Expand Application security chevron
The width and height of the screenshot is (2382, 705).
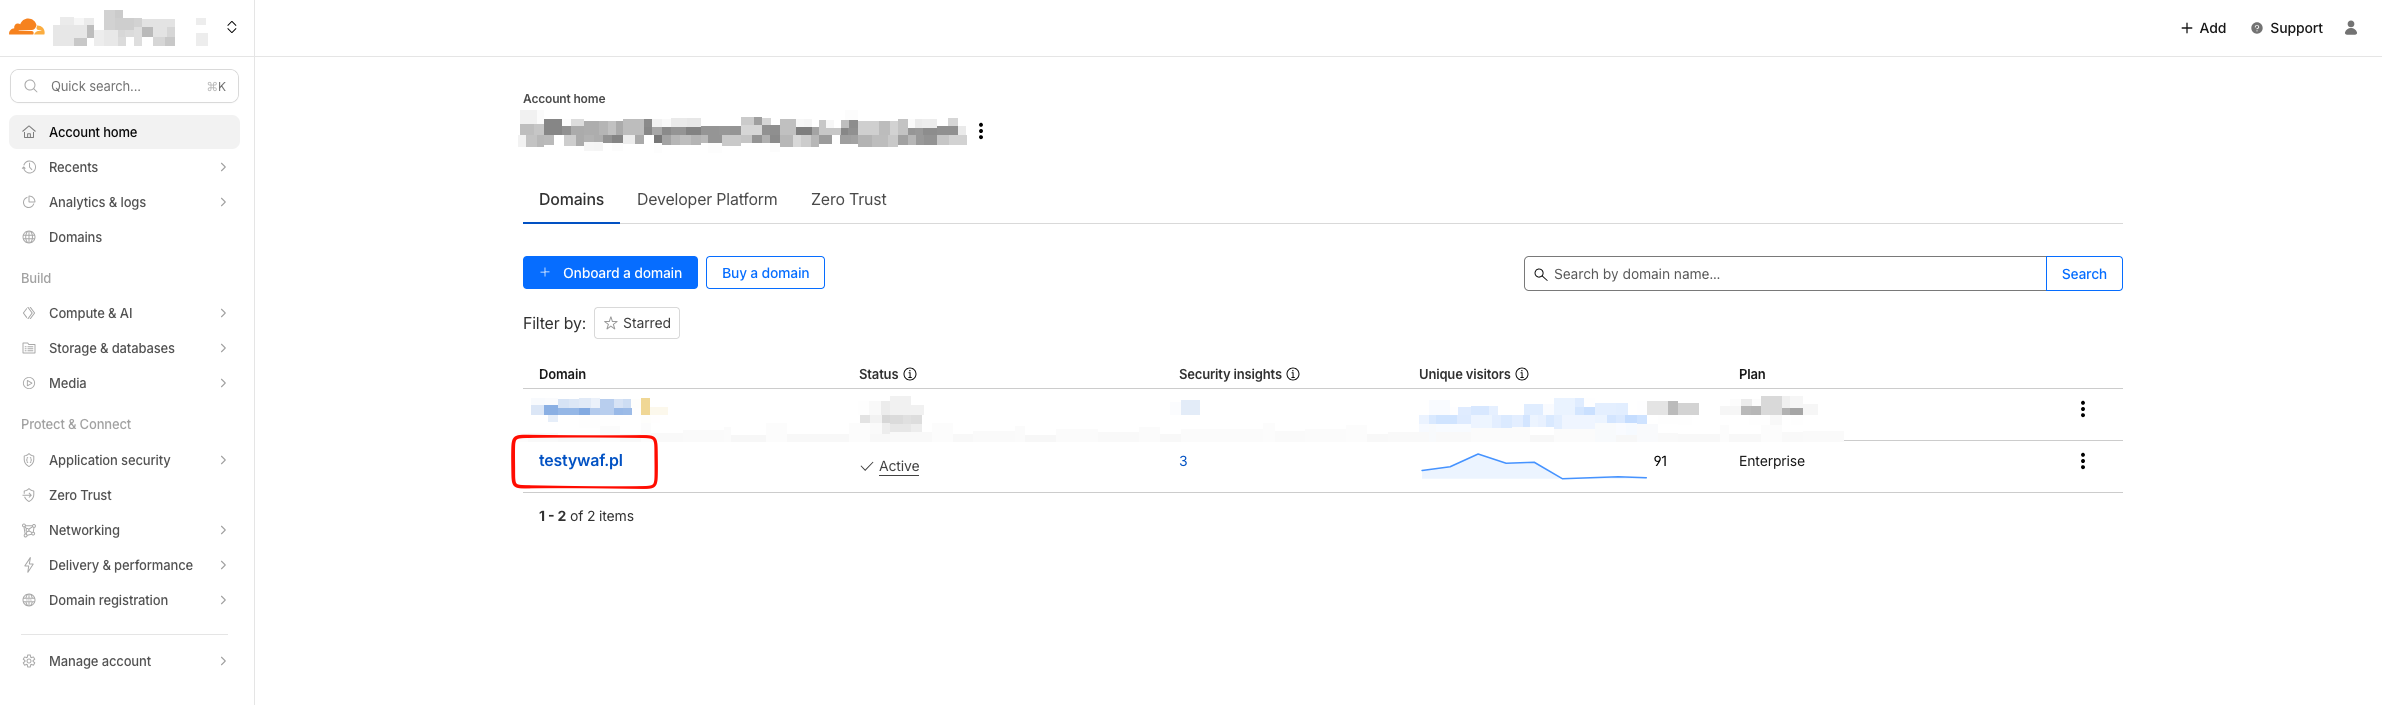click(x=223, y=460)
